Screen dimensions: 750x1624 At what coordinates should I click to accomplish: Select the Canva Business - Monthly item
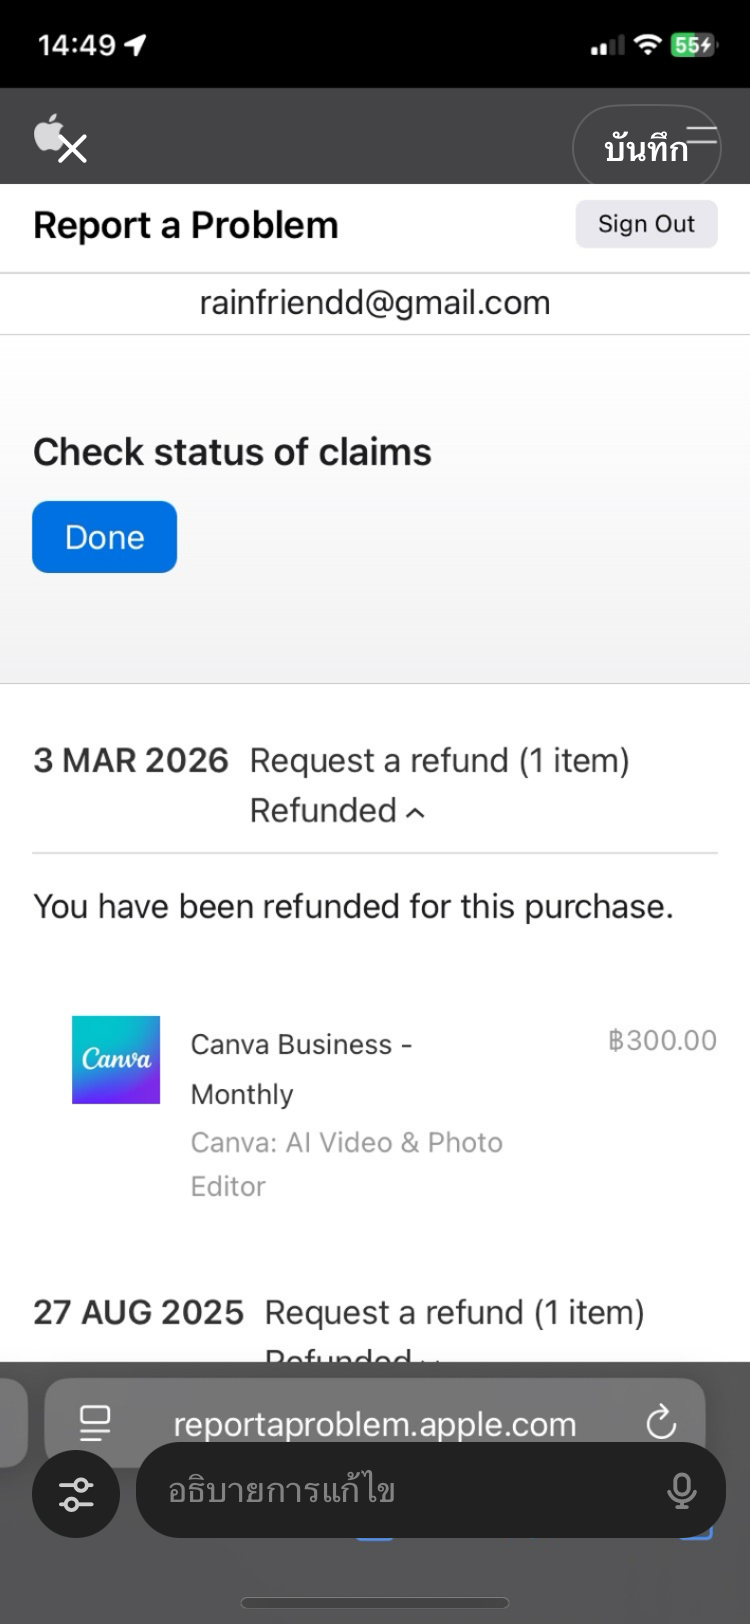301,1068
